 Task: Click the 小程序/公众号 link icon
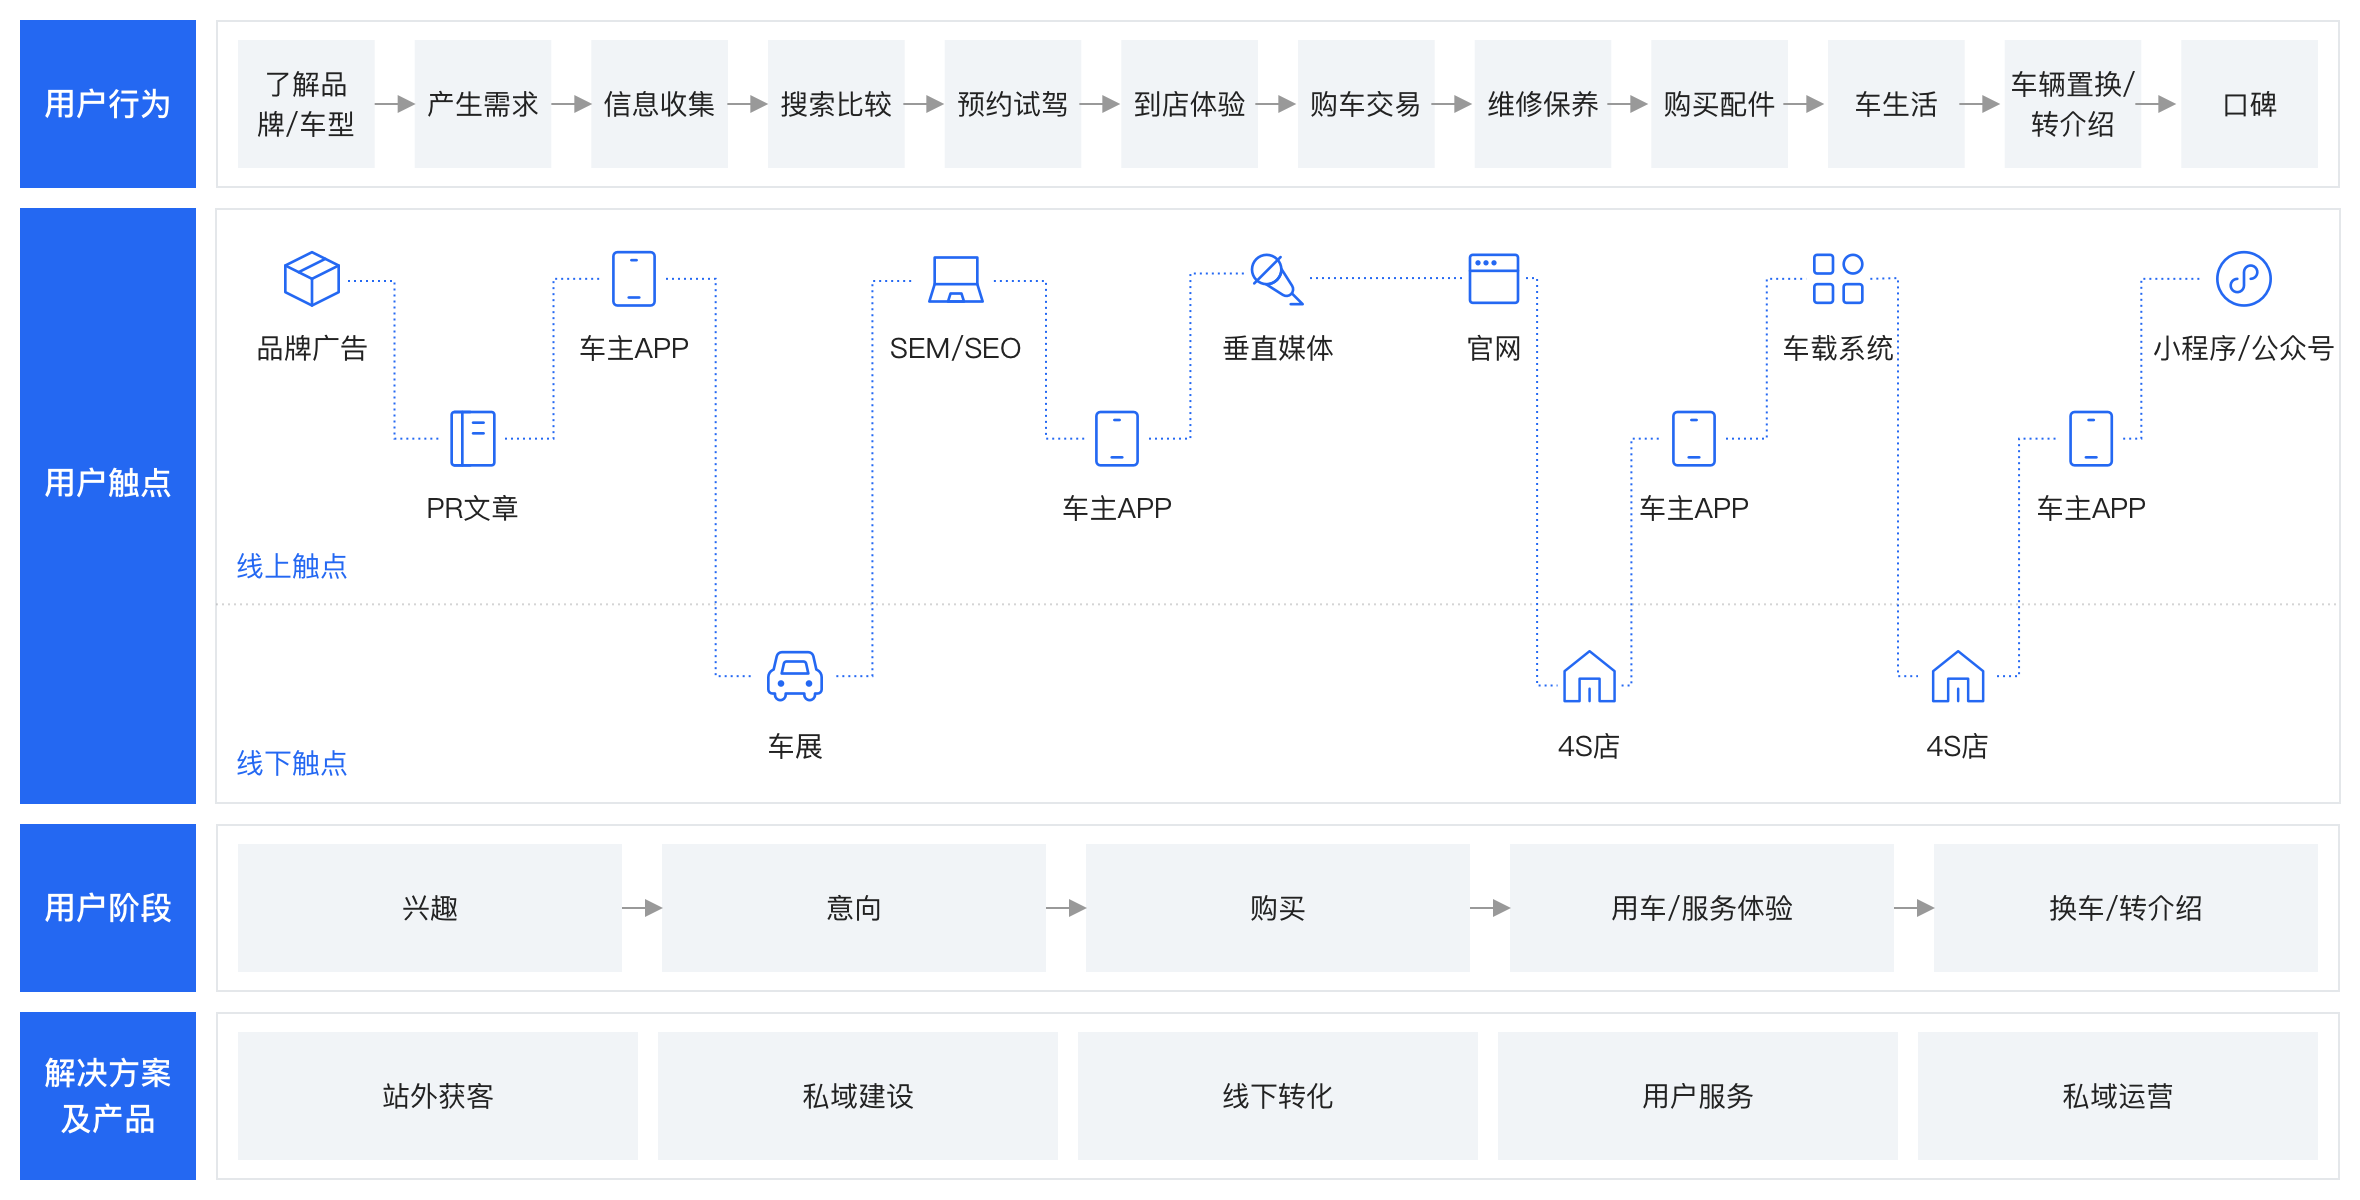click(2243, 278)
